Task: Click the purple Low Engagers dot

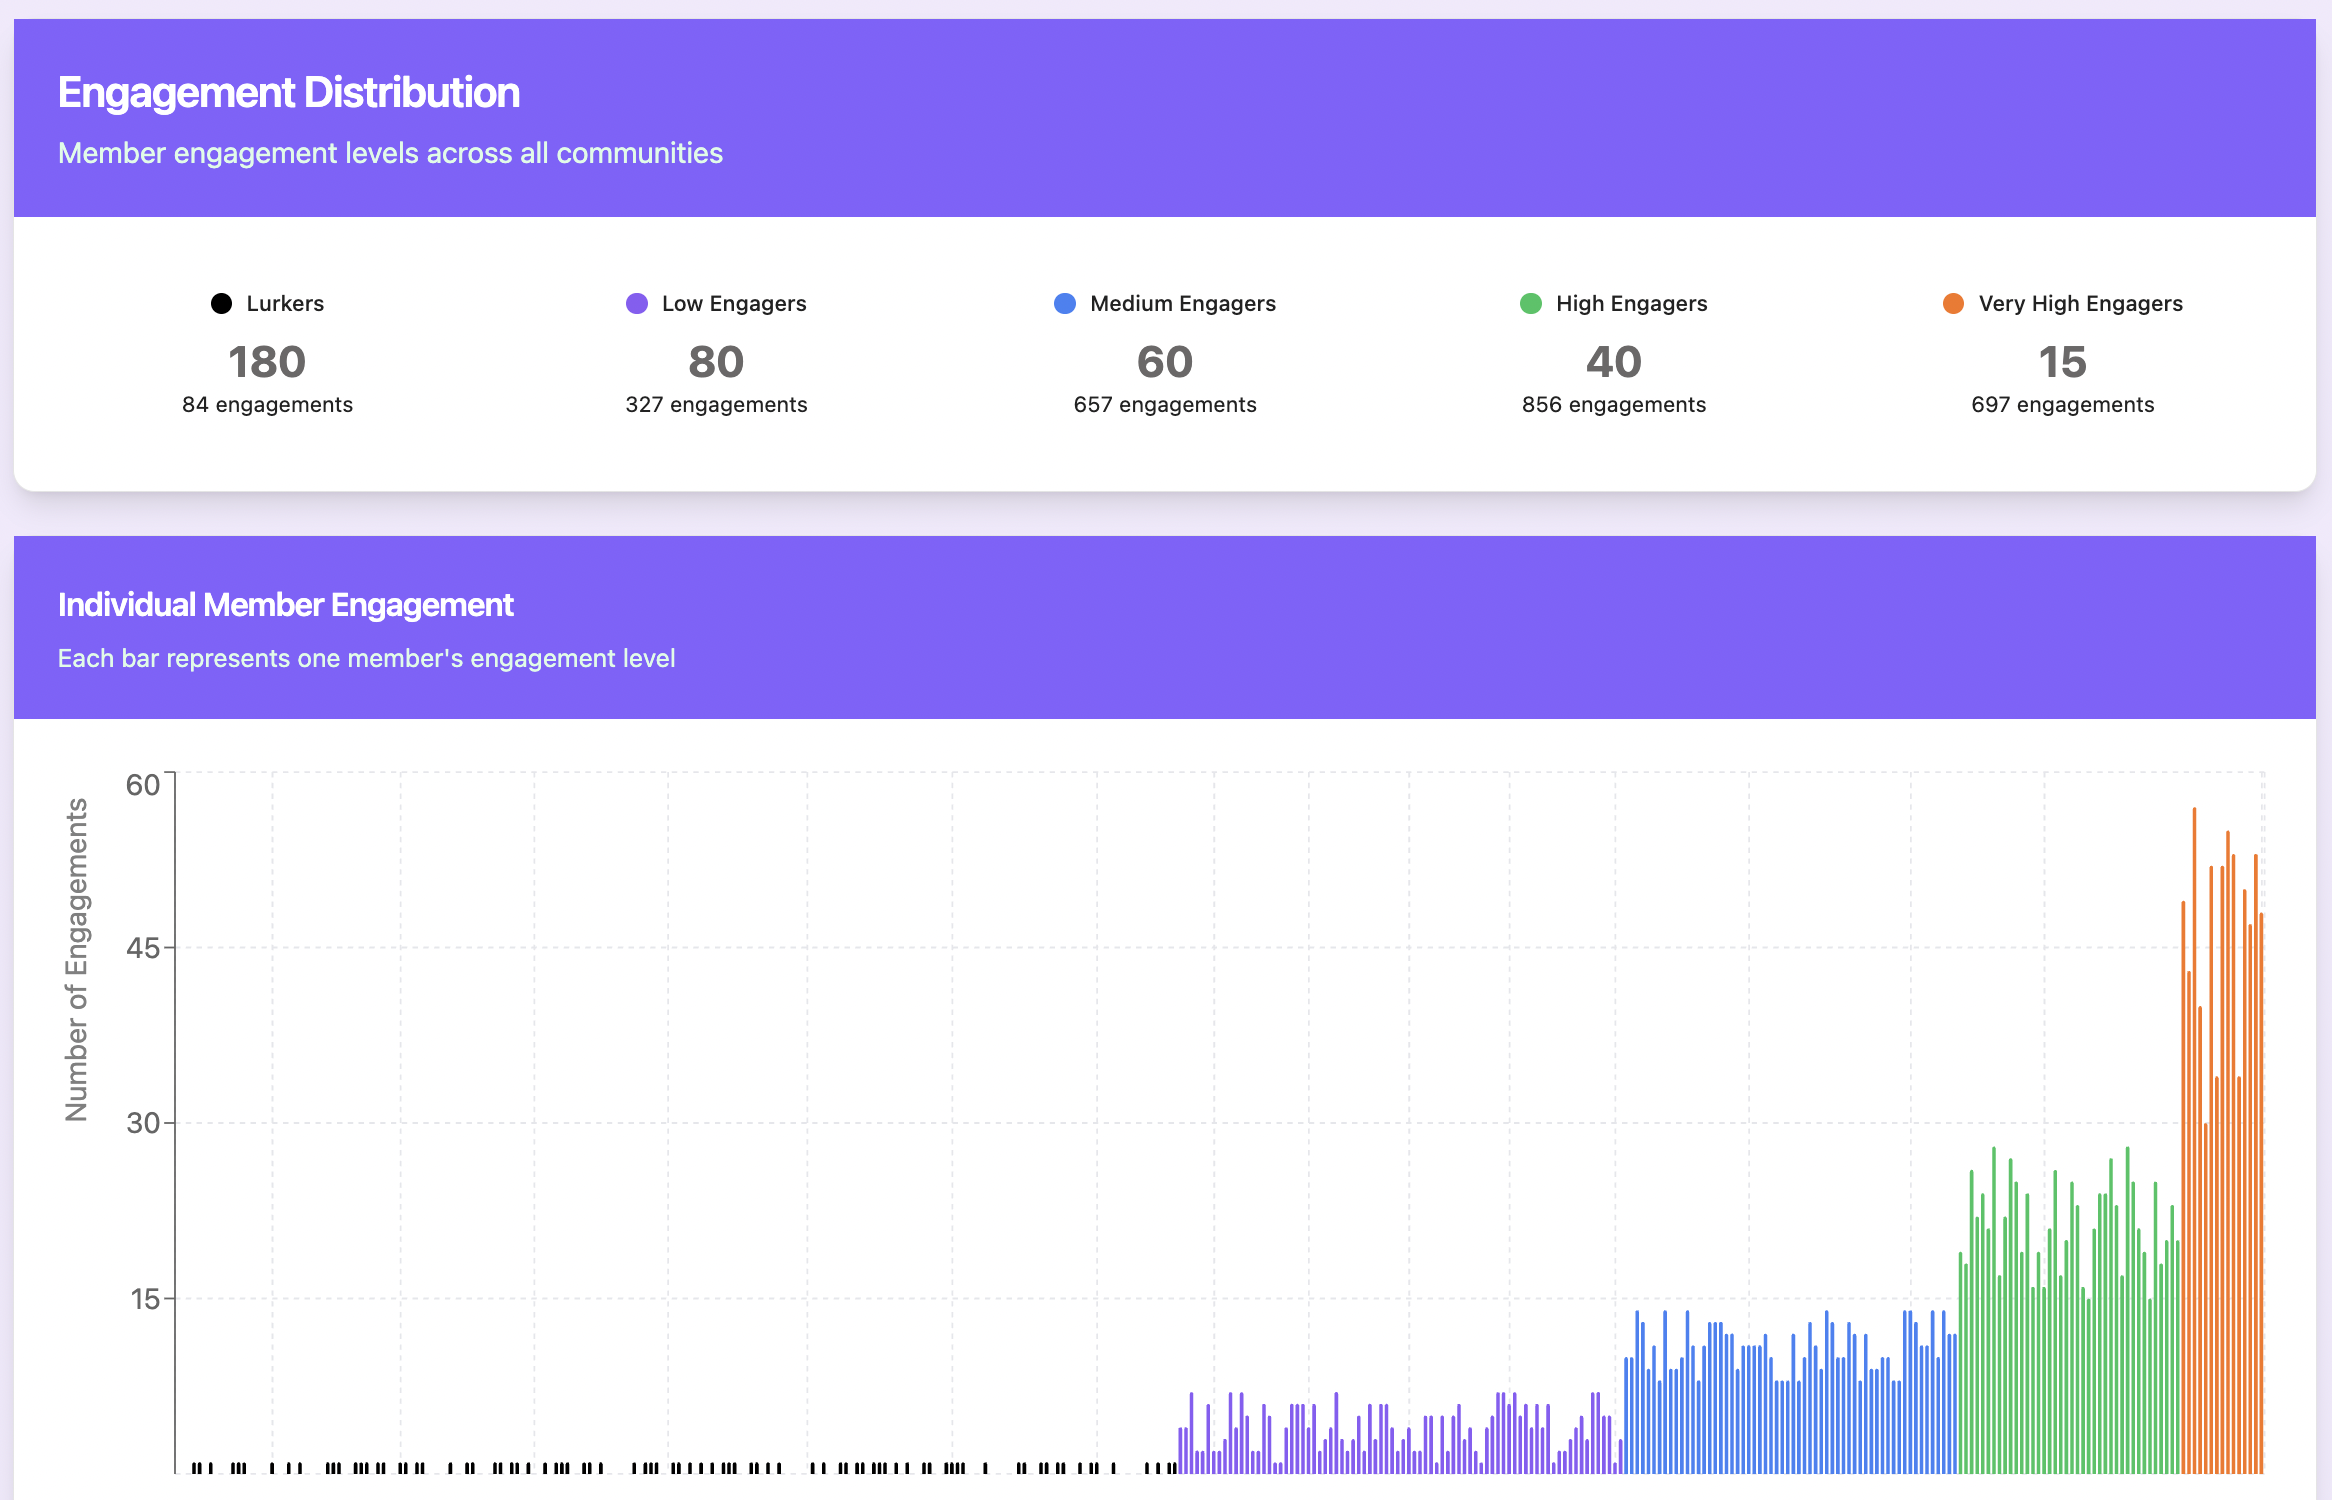Action: click(637, 303)
